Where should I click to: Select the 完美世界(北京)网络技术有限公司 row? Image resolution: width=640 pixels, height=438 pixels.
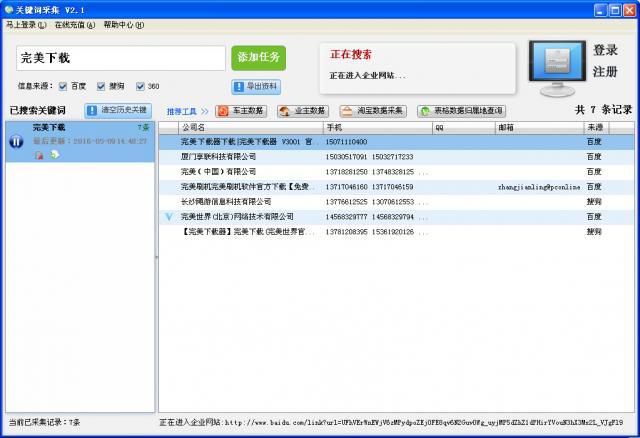tap(397, 217)
